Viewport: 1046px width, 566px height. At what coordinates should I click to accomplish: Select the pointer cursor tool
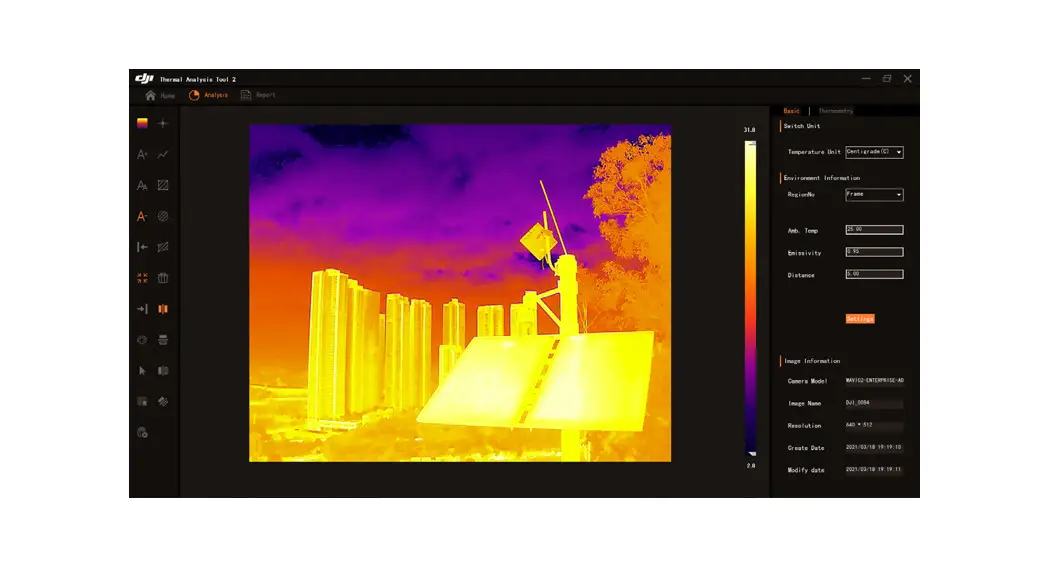(x=142, y=370)
